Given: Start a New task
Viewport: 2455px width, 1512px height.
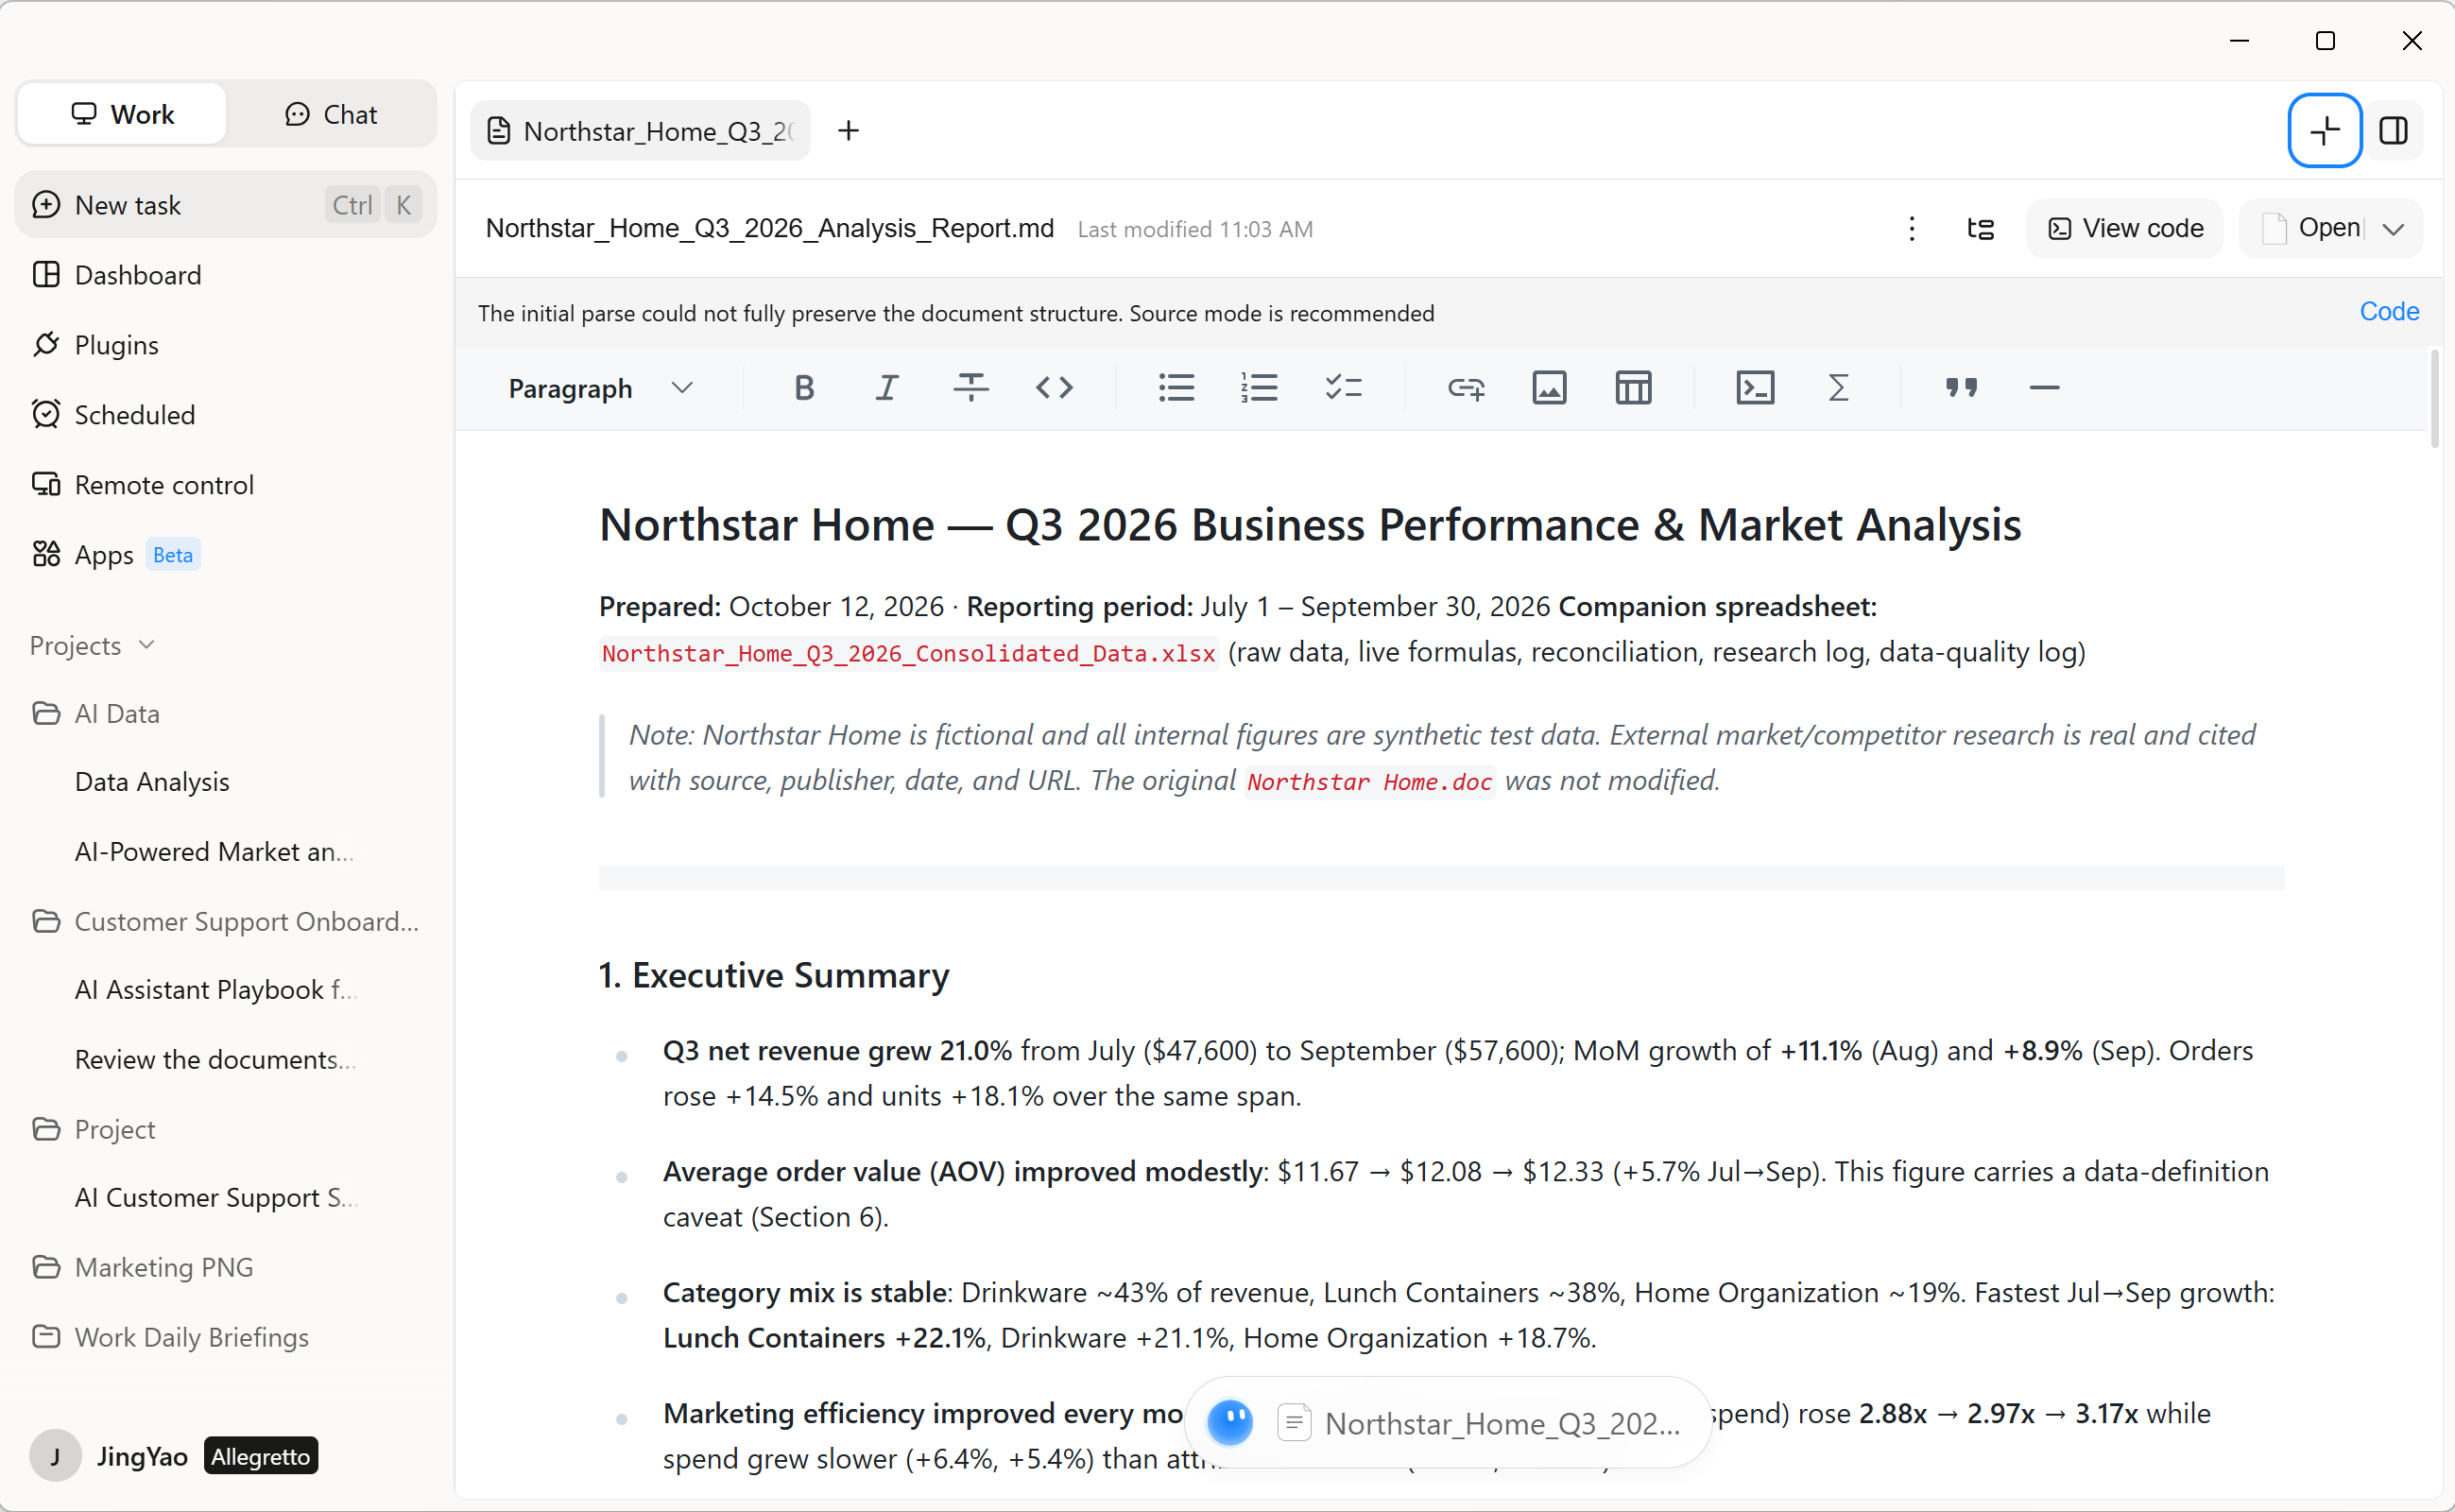Looking at the screenshot, I should click(226, 205).
